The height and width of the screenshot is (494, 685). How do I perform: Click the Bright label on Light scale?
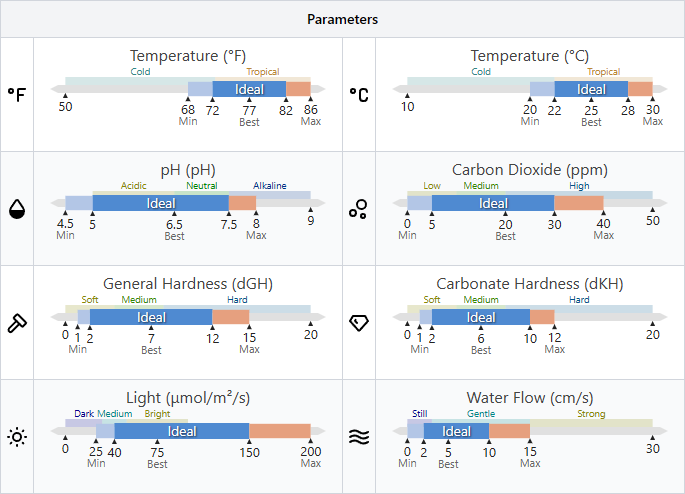click(157, 414)
